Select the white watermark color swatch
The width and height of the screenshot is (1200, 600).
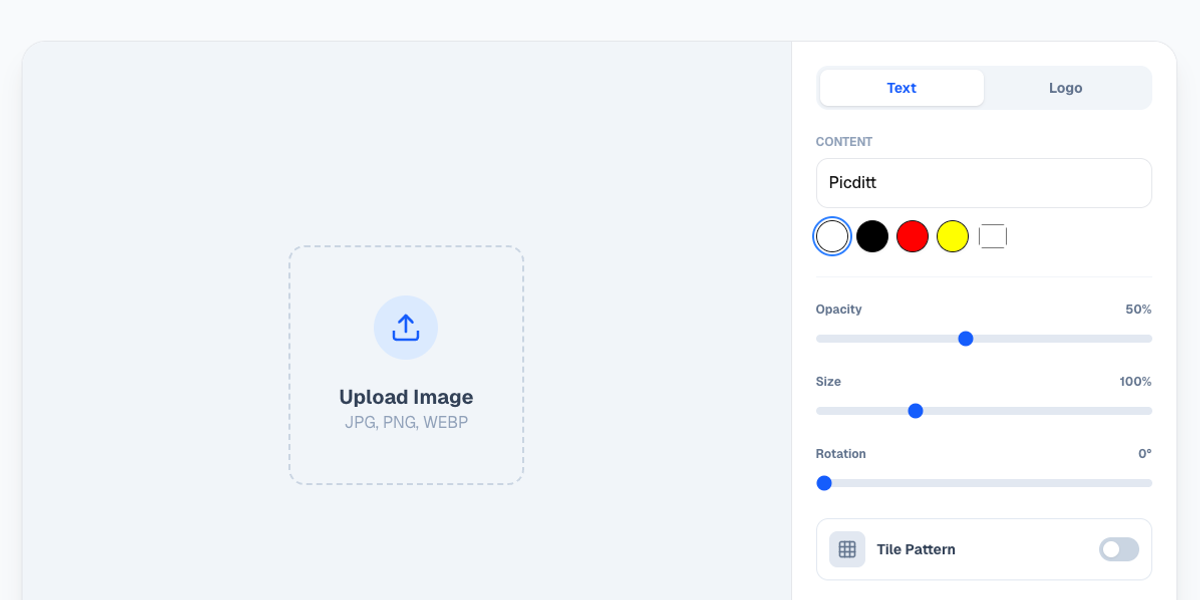832,236
